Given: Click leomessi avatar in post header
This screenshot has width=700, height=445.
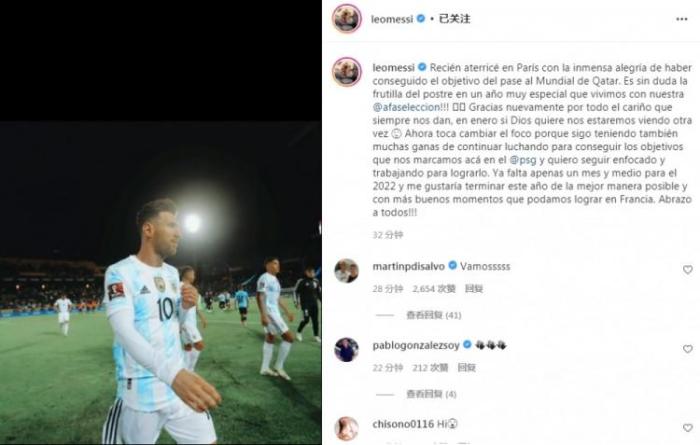Looking at the screenshot, I should pyautogui.click(x=347, y=19).
